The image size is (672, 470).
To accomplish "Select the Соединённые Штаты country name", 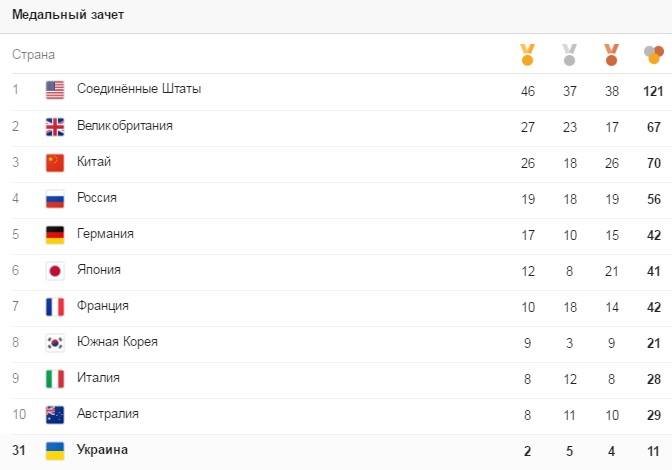I will click(x=138, y=89).
